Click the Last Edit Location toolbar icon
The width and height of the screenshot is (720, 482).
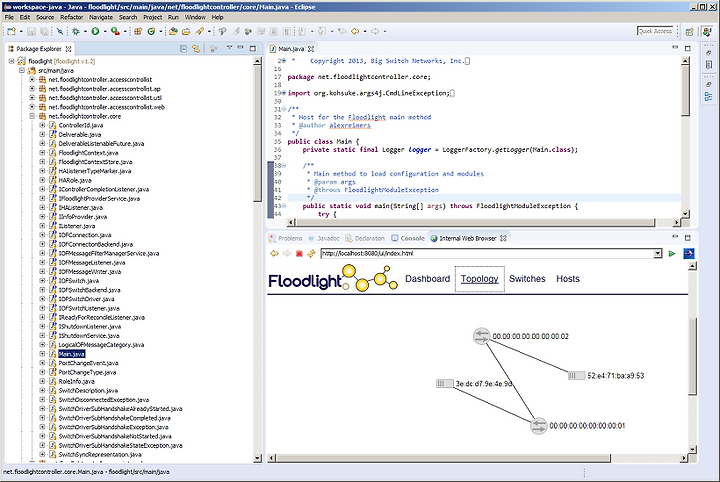tap(342, 31)
